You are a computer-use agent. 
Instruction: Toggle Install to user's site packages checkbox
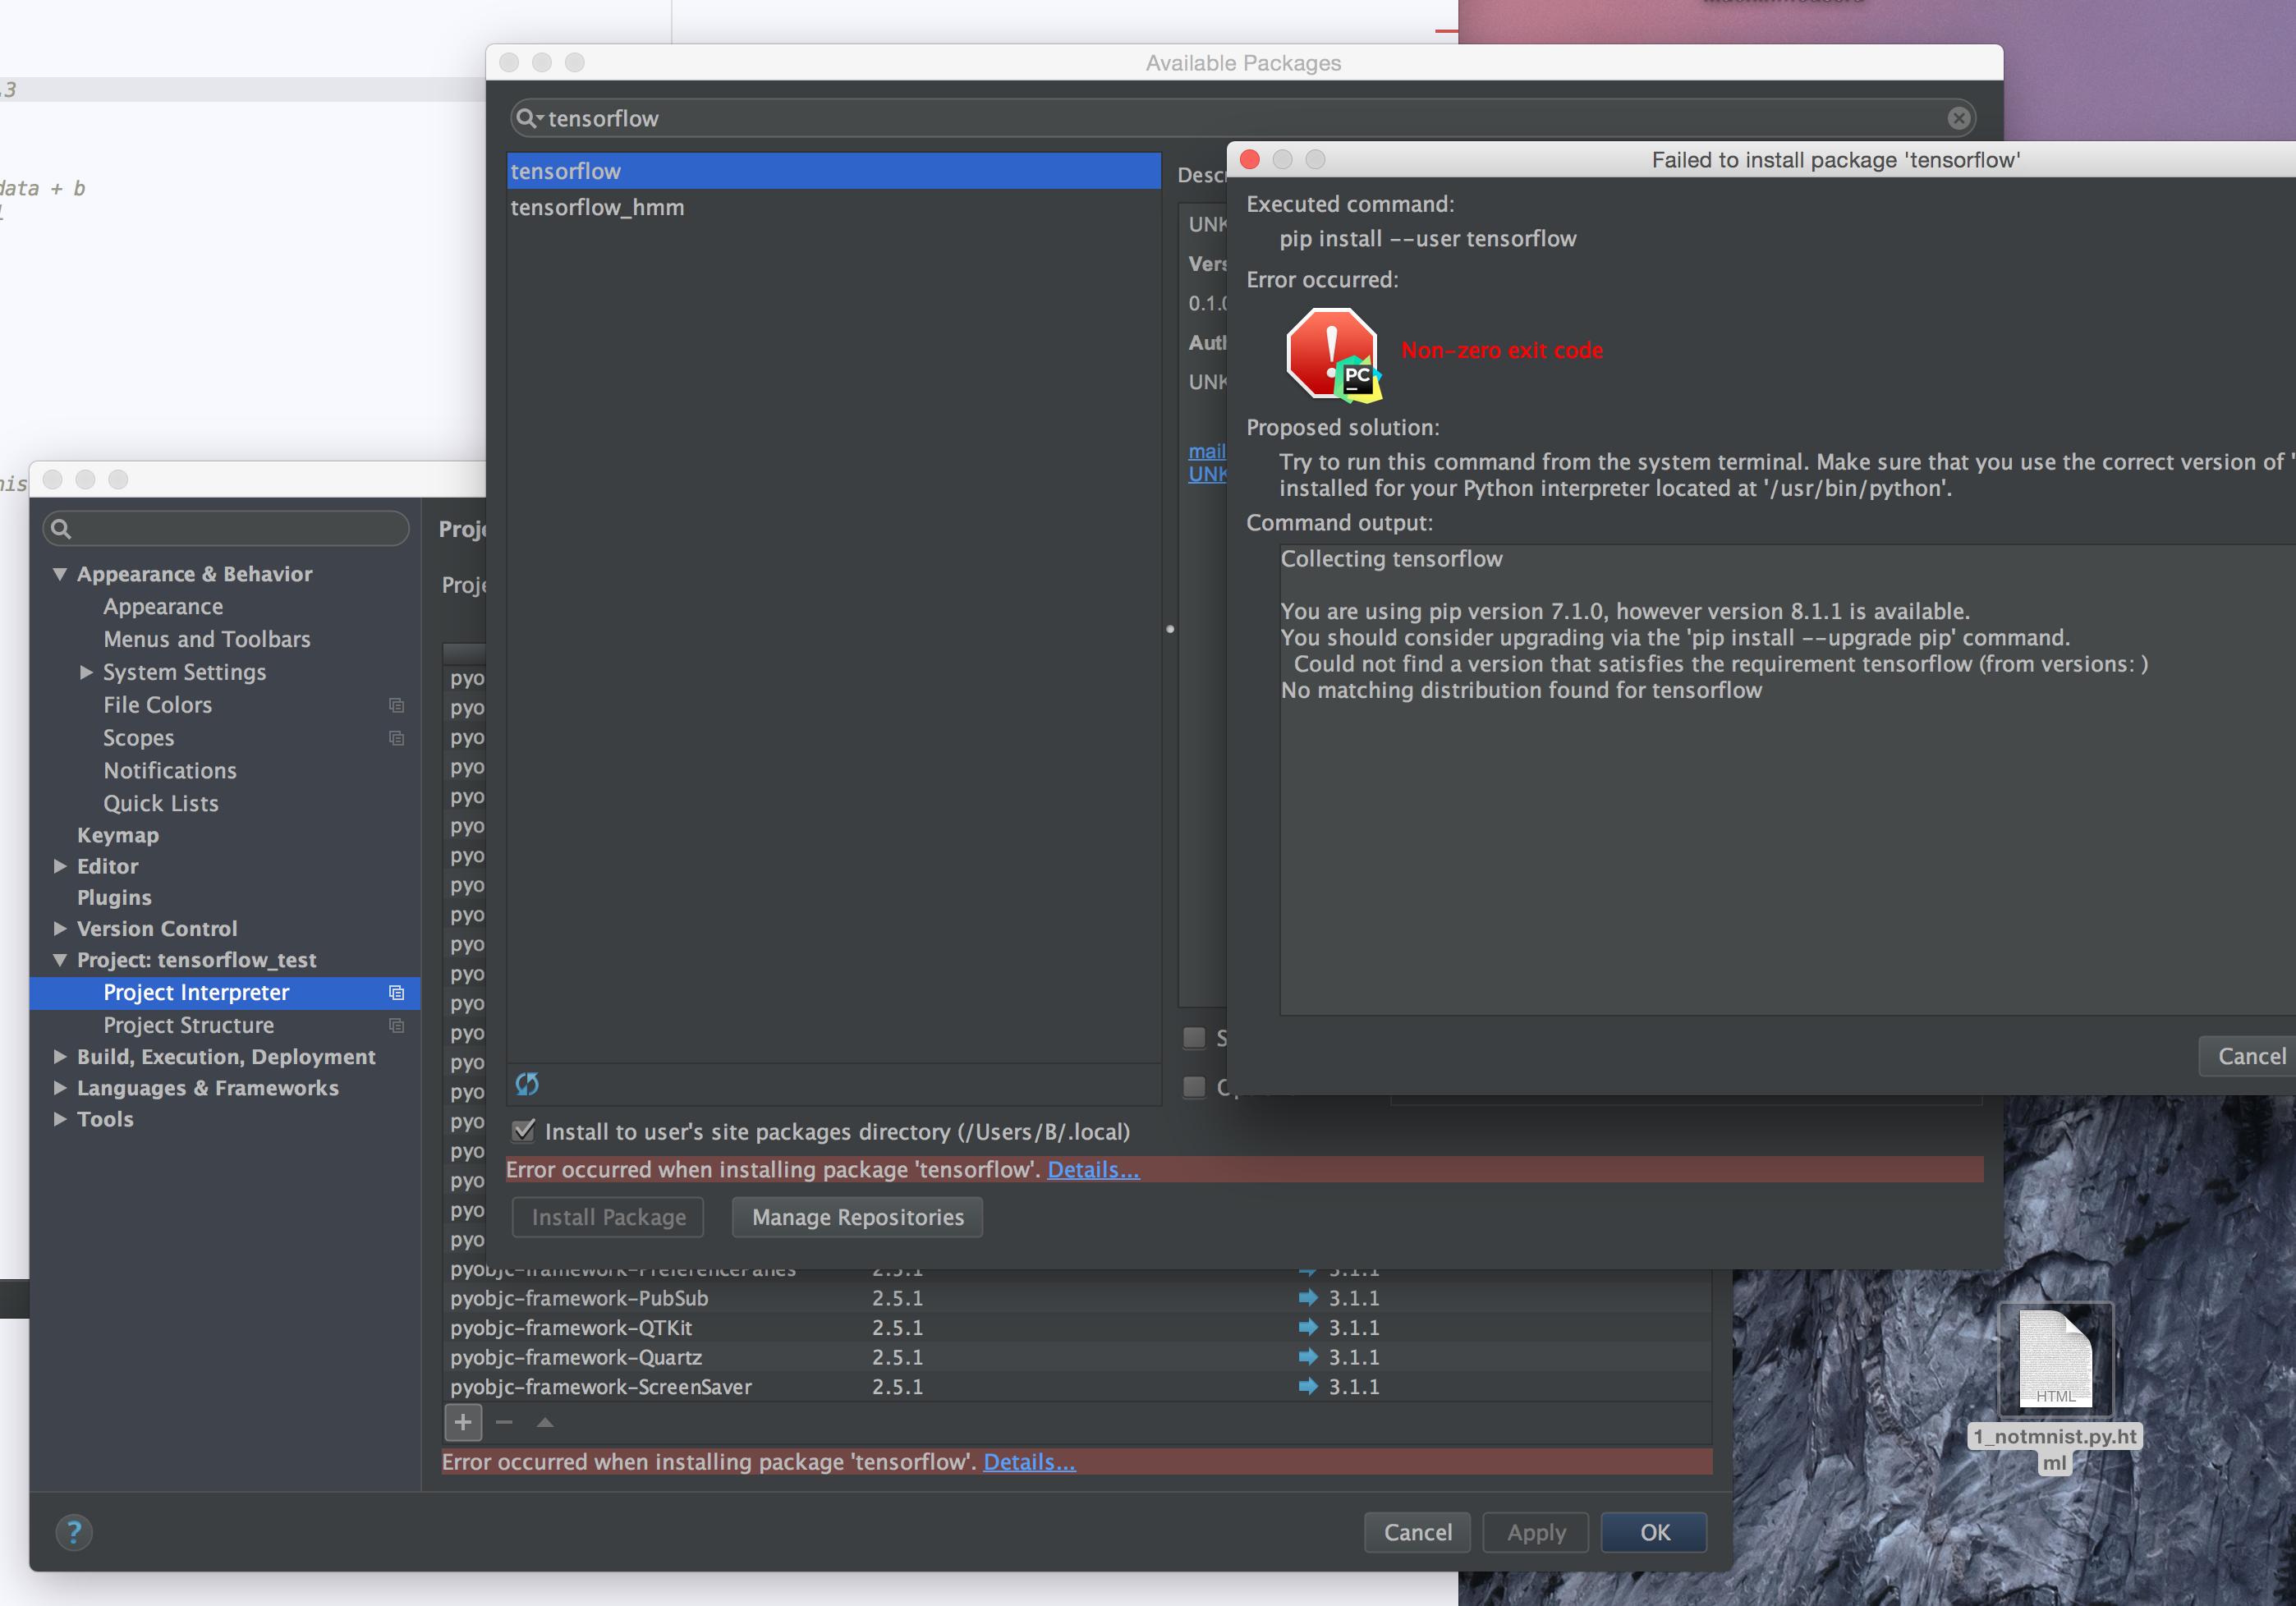523,1131
